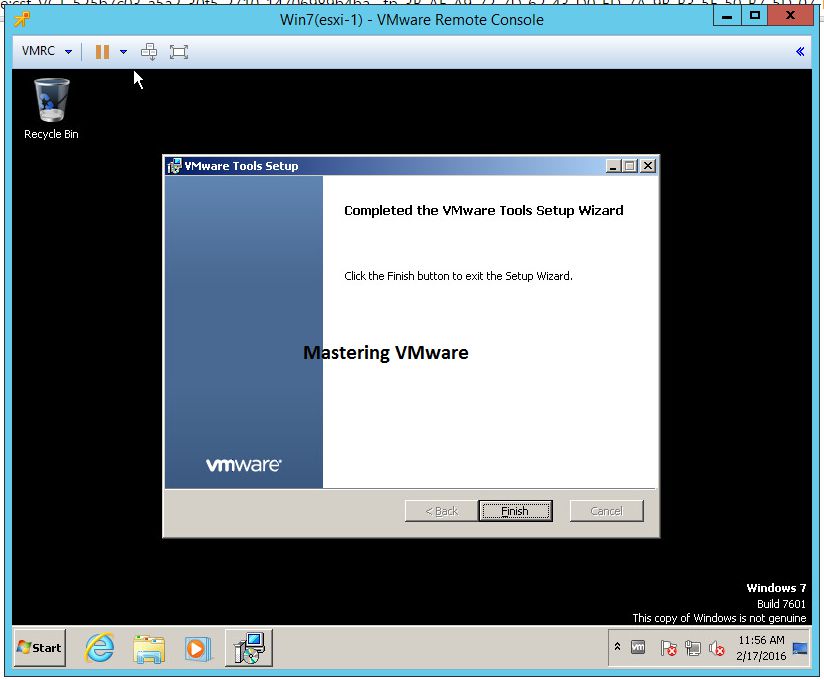The image size is (824, 680).
Task: Maximize the VMware Tools Setup dialog
Action: coord(630,166)
